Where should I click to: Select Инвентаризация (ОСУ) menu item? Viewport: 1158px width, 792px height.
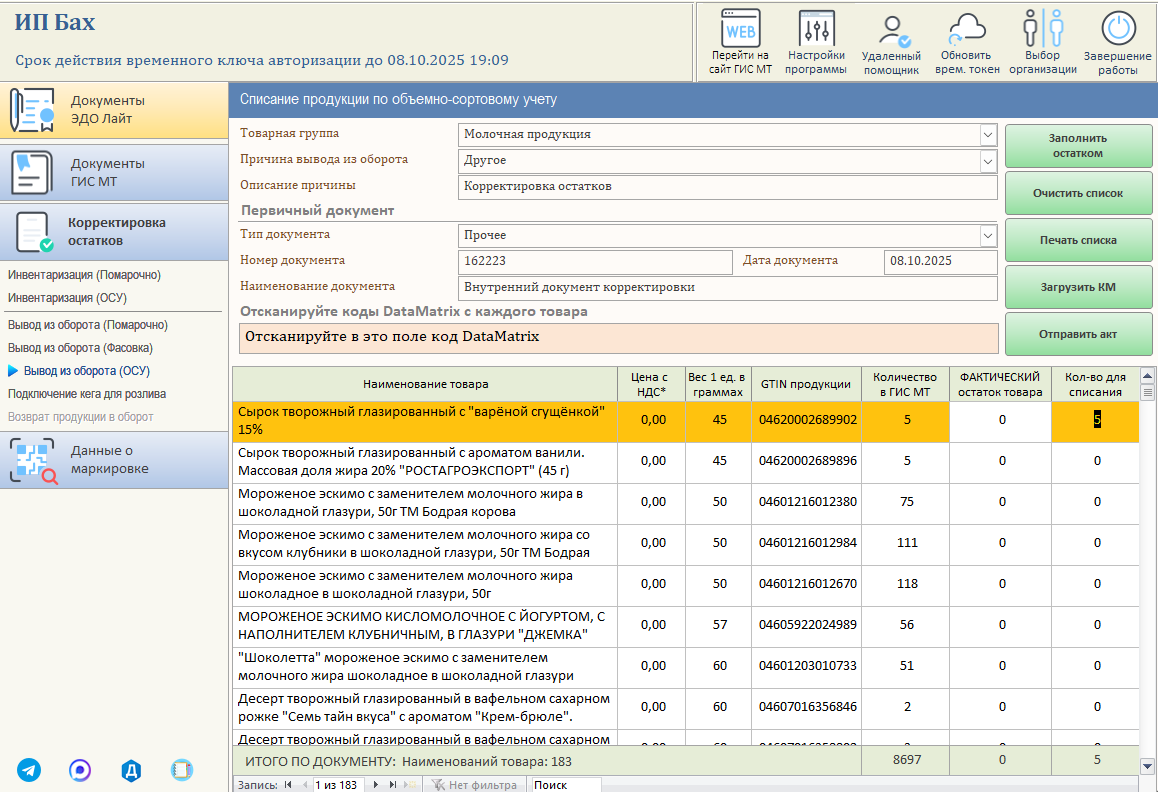[x=67, y=298]
